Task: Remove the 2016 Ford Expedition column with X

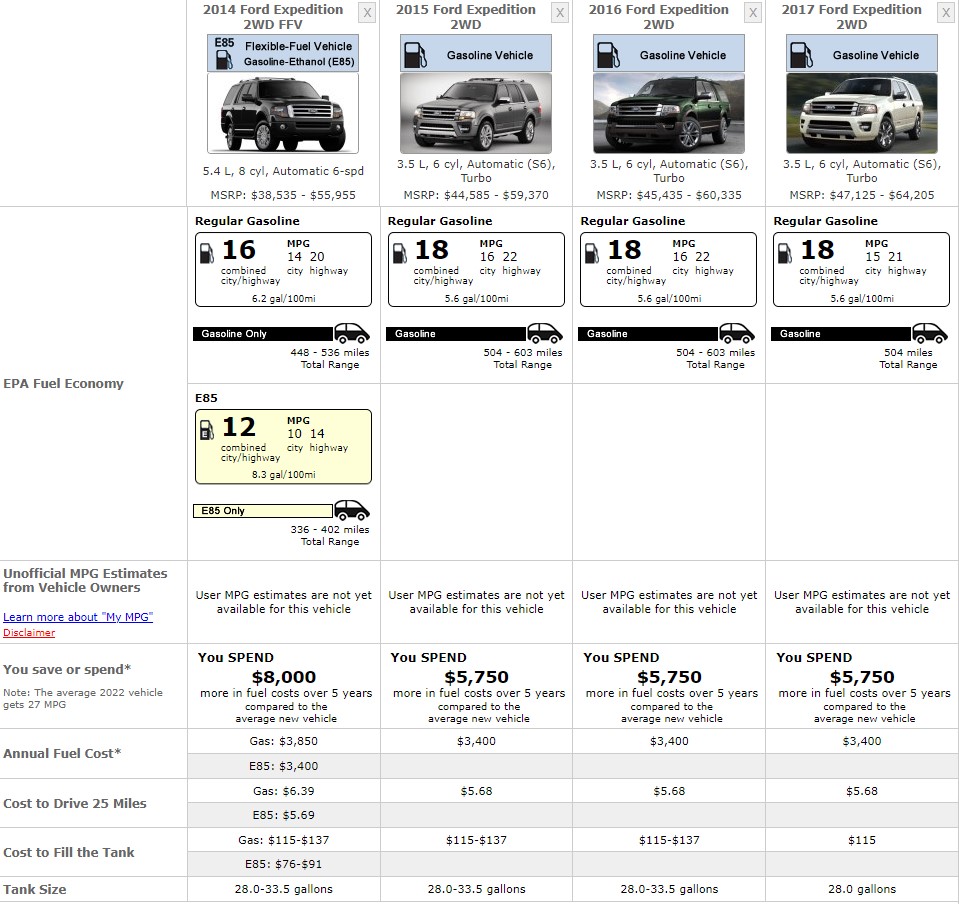Action: [753, 13]
